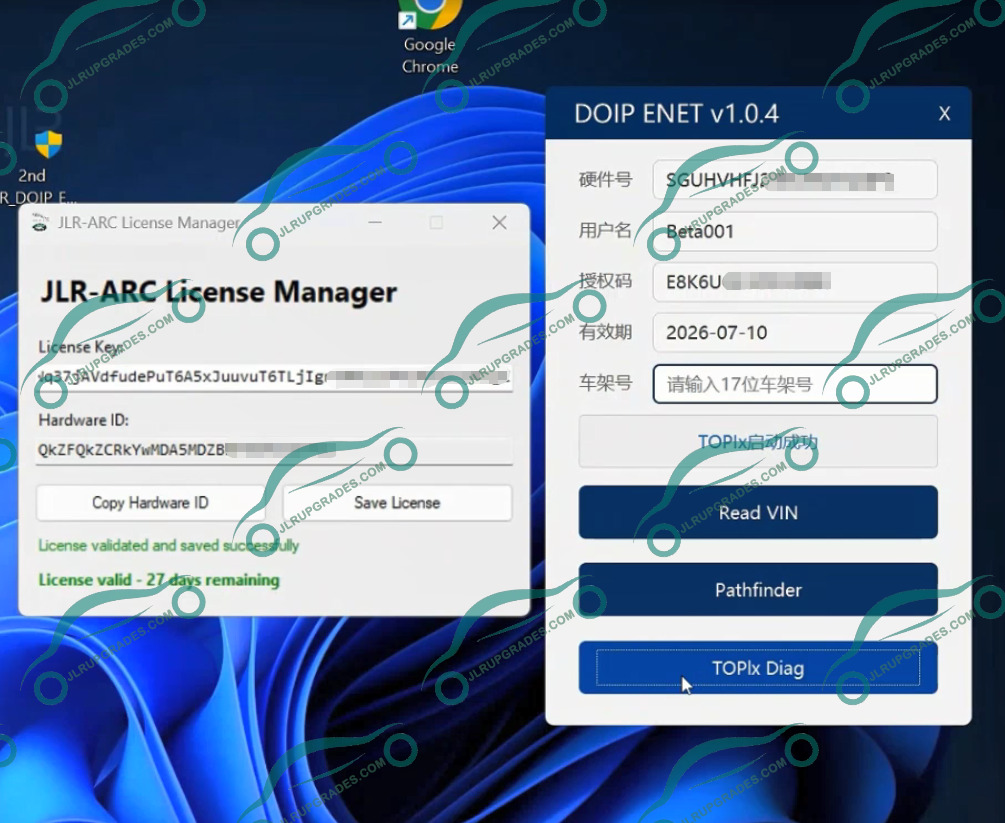Image resolution: width=1005 pixels, height=823 pixels.
Task: Launch Pathfinder from DOIP ENET
Action: click(758, 590)
